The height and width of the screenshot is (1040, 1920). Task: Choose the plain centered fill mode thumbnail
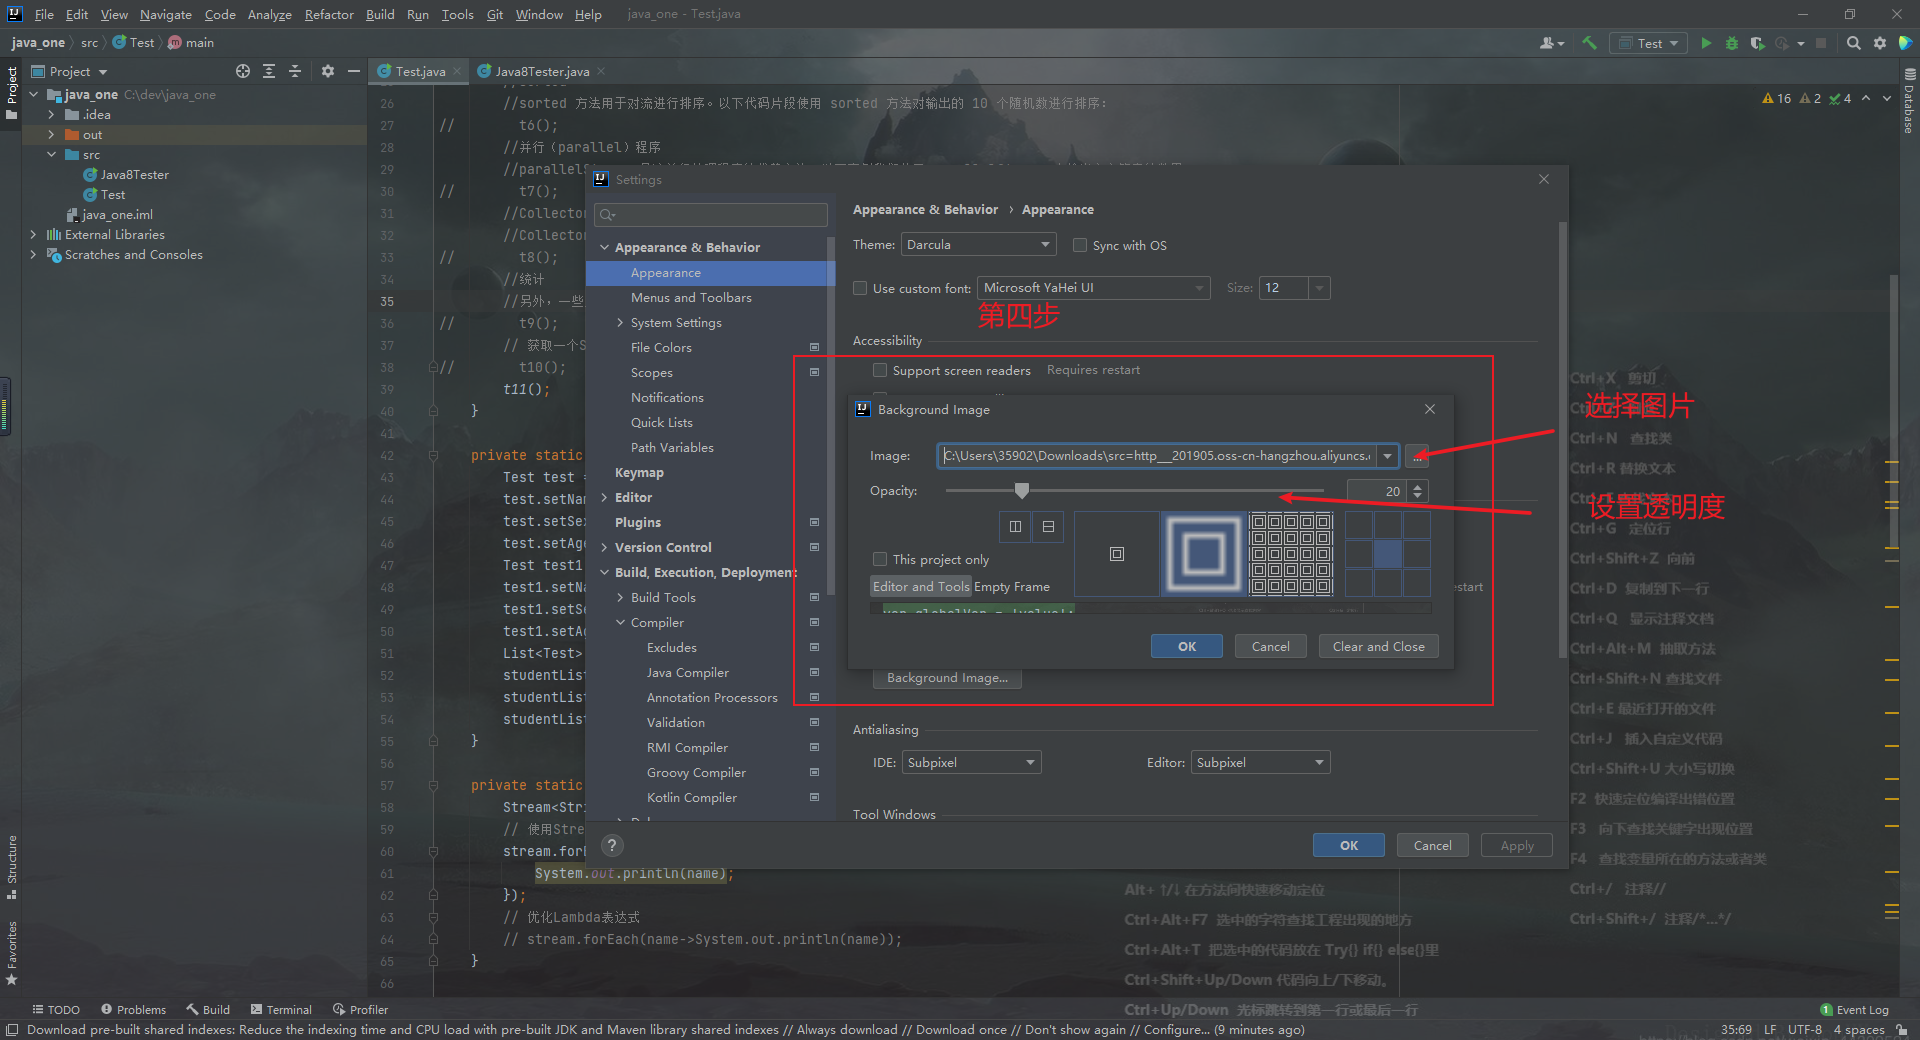[x=1117, y=554]
